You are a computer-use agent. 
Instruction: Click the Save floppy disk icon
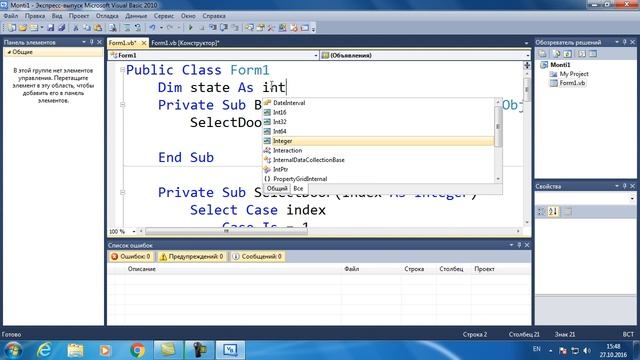(51, 28)
